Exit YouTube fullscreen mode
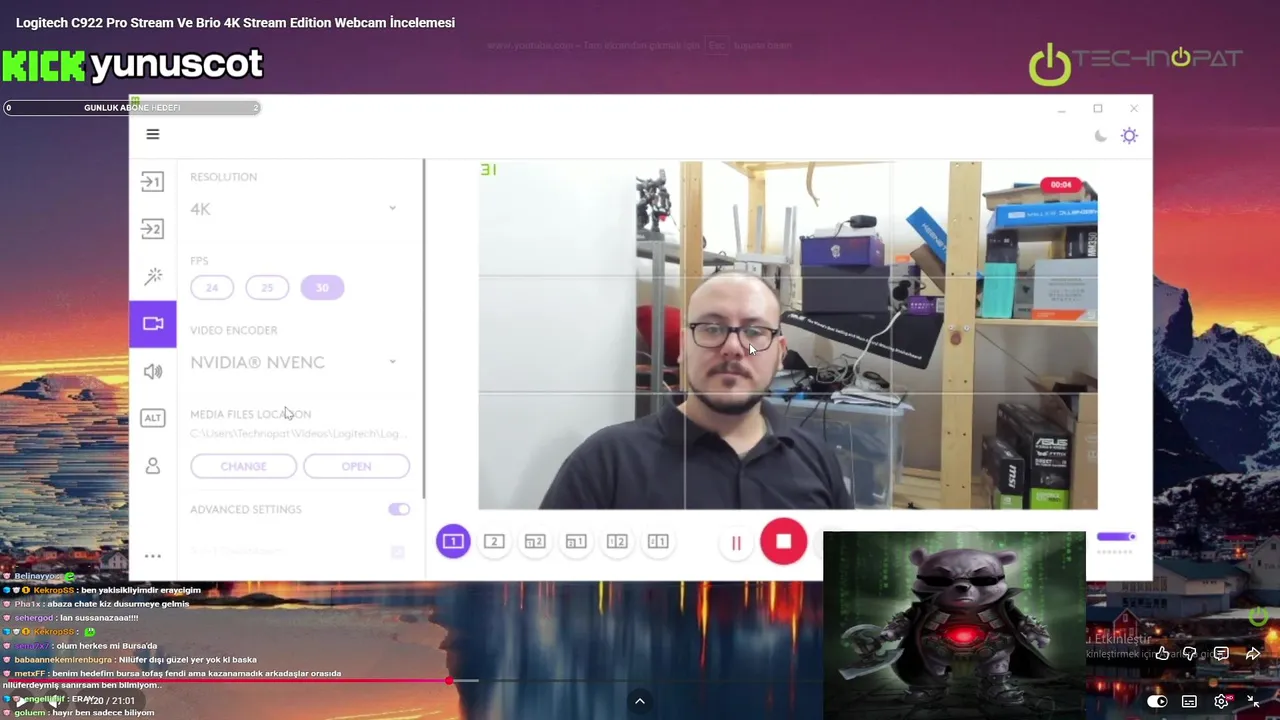 [1253, 701]
